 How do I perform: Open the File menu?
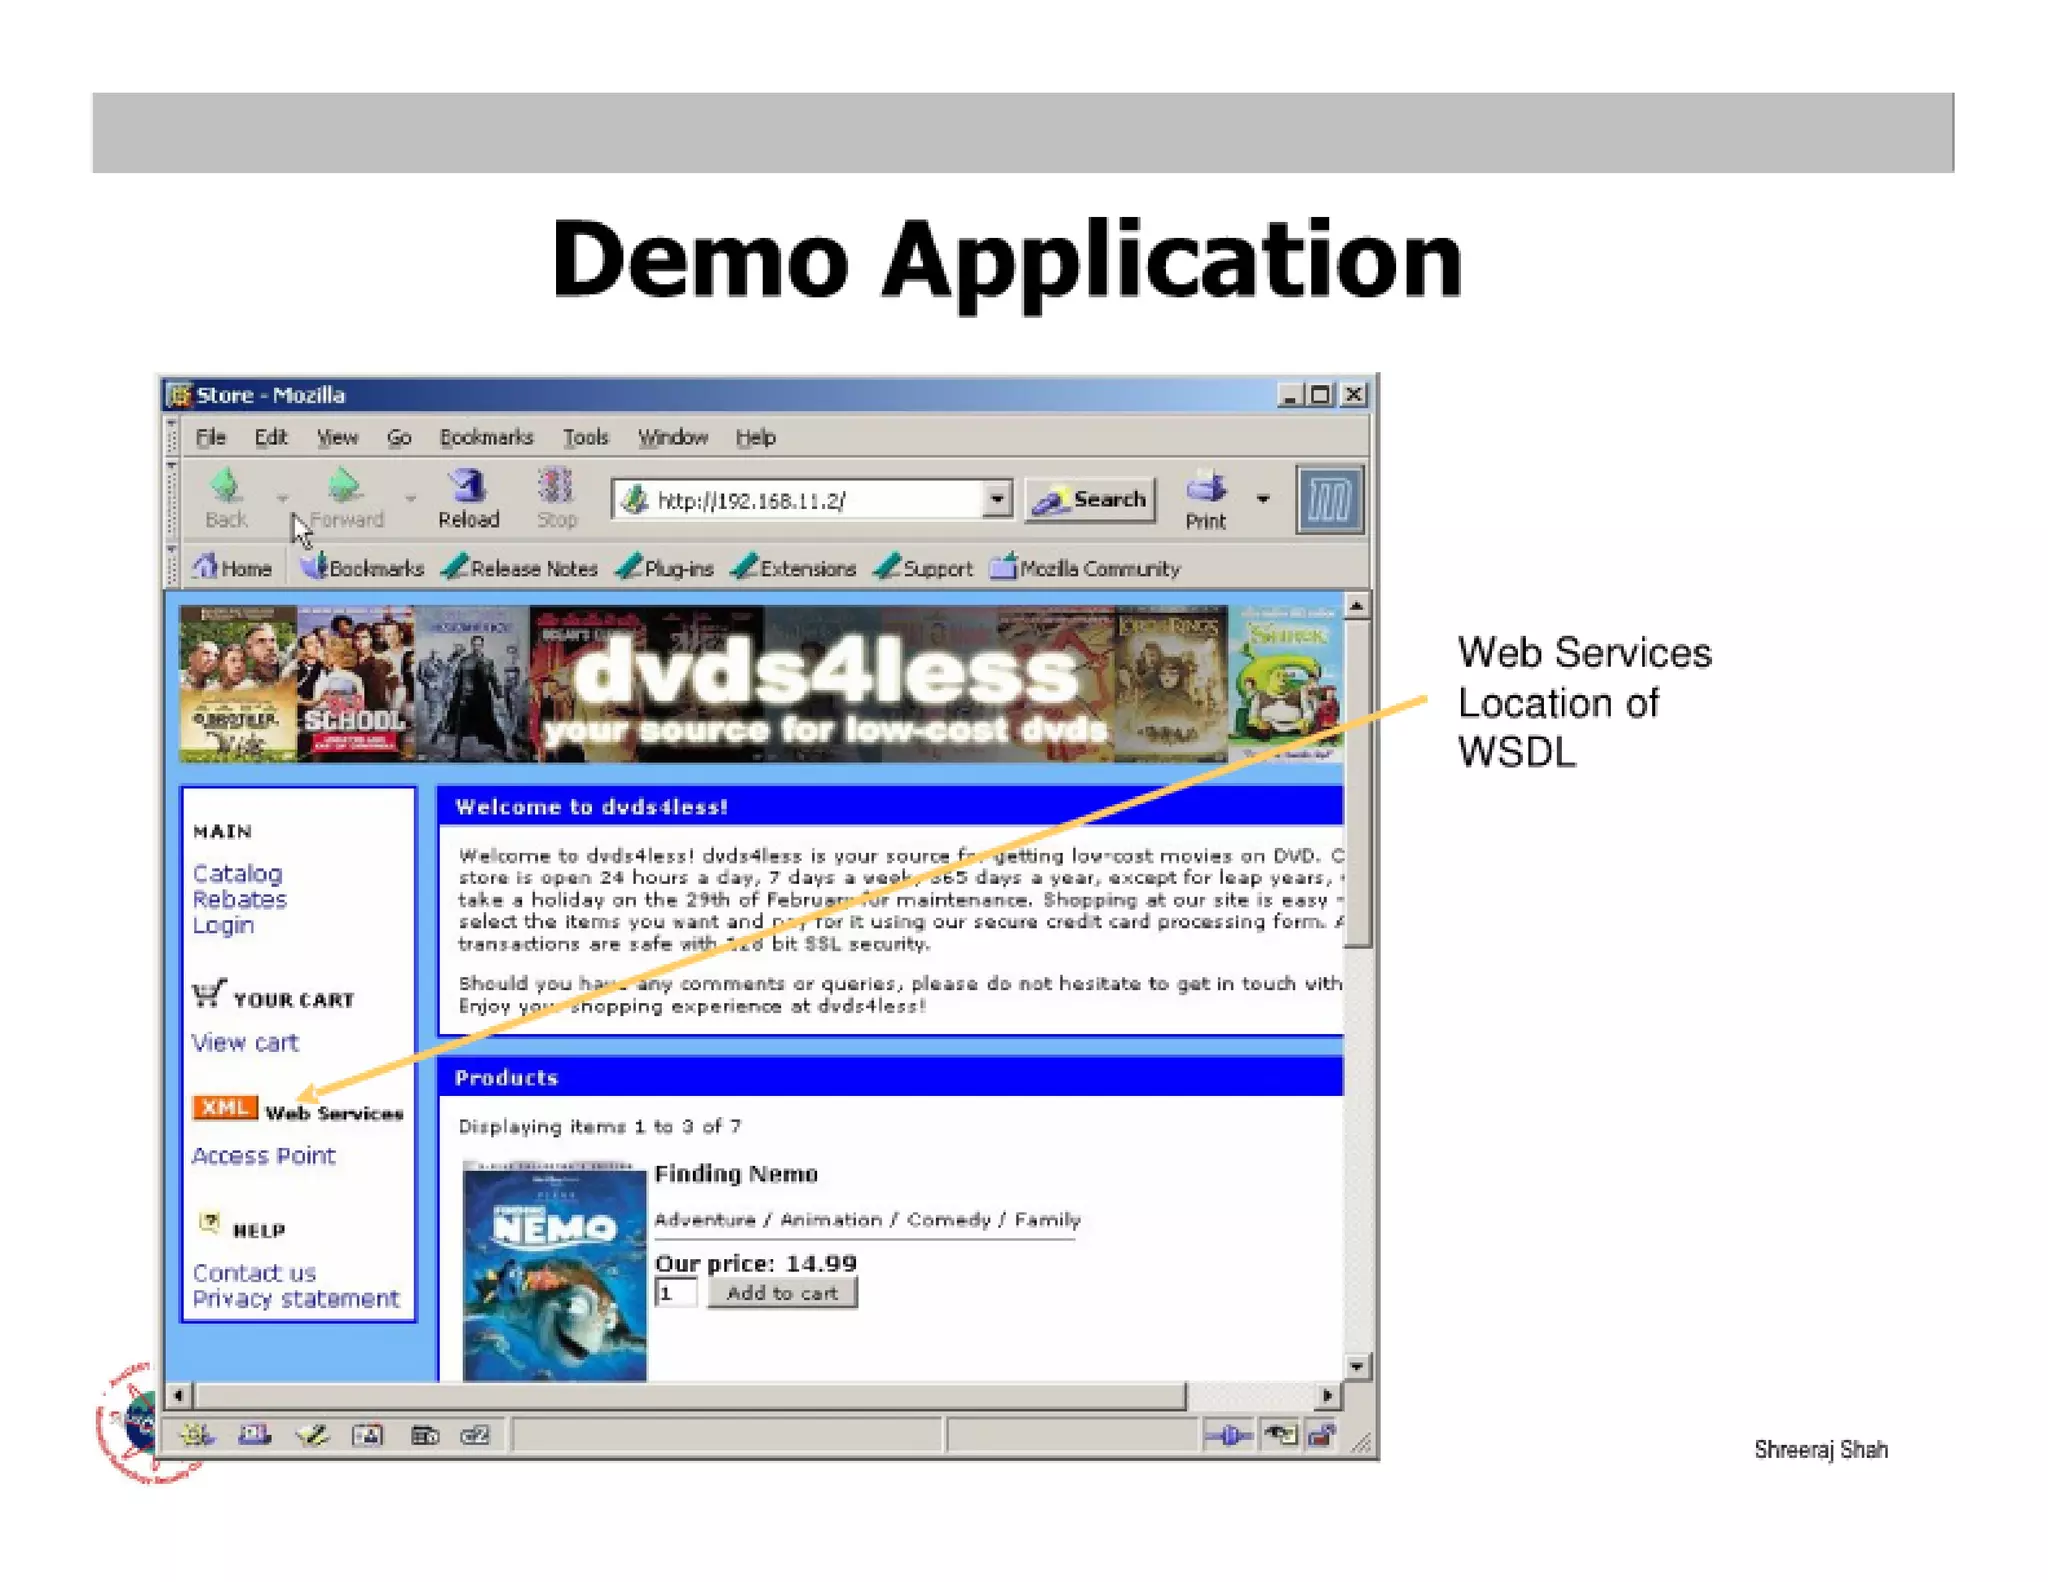tap(210, 437)
